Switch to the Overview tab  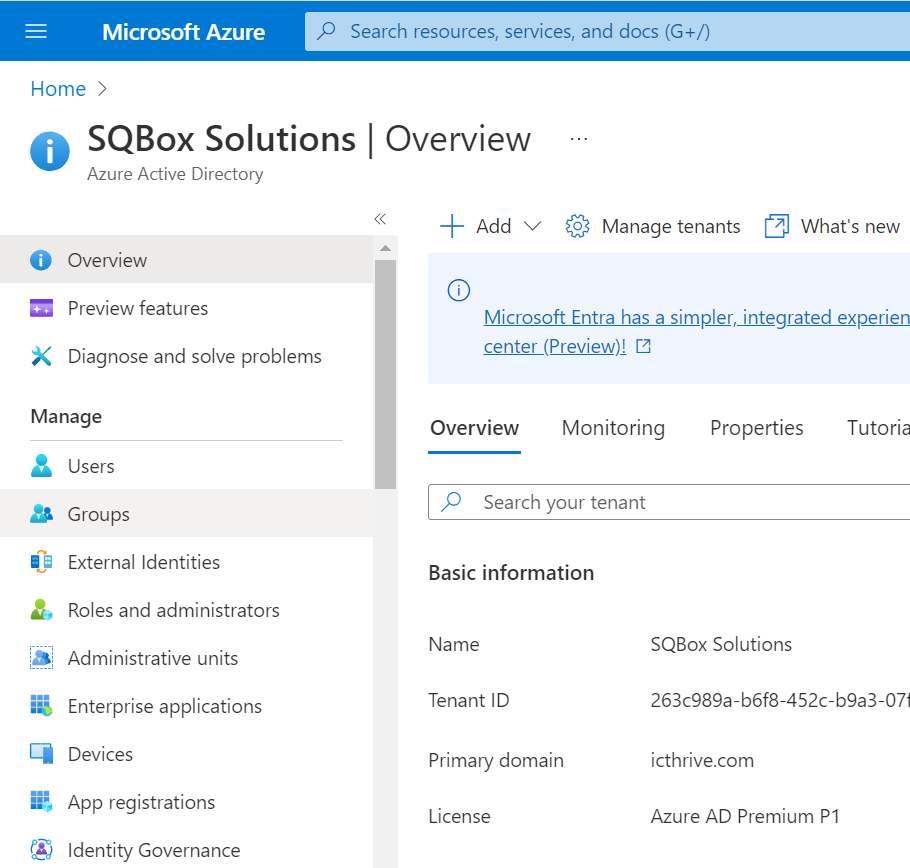[474, 428]
